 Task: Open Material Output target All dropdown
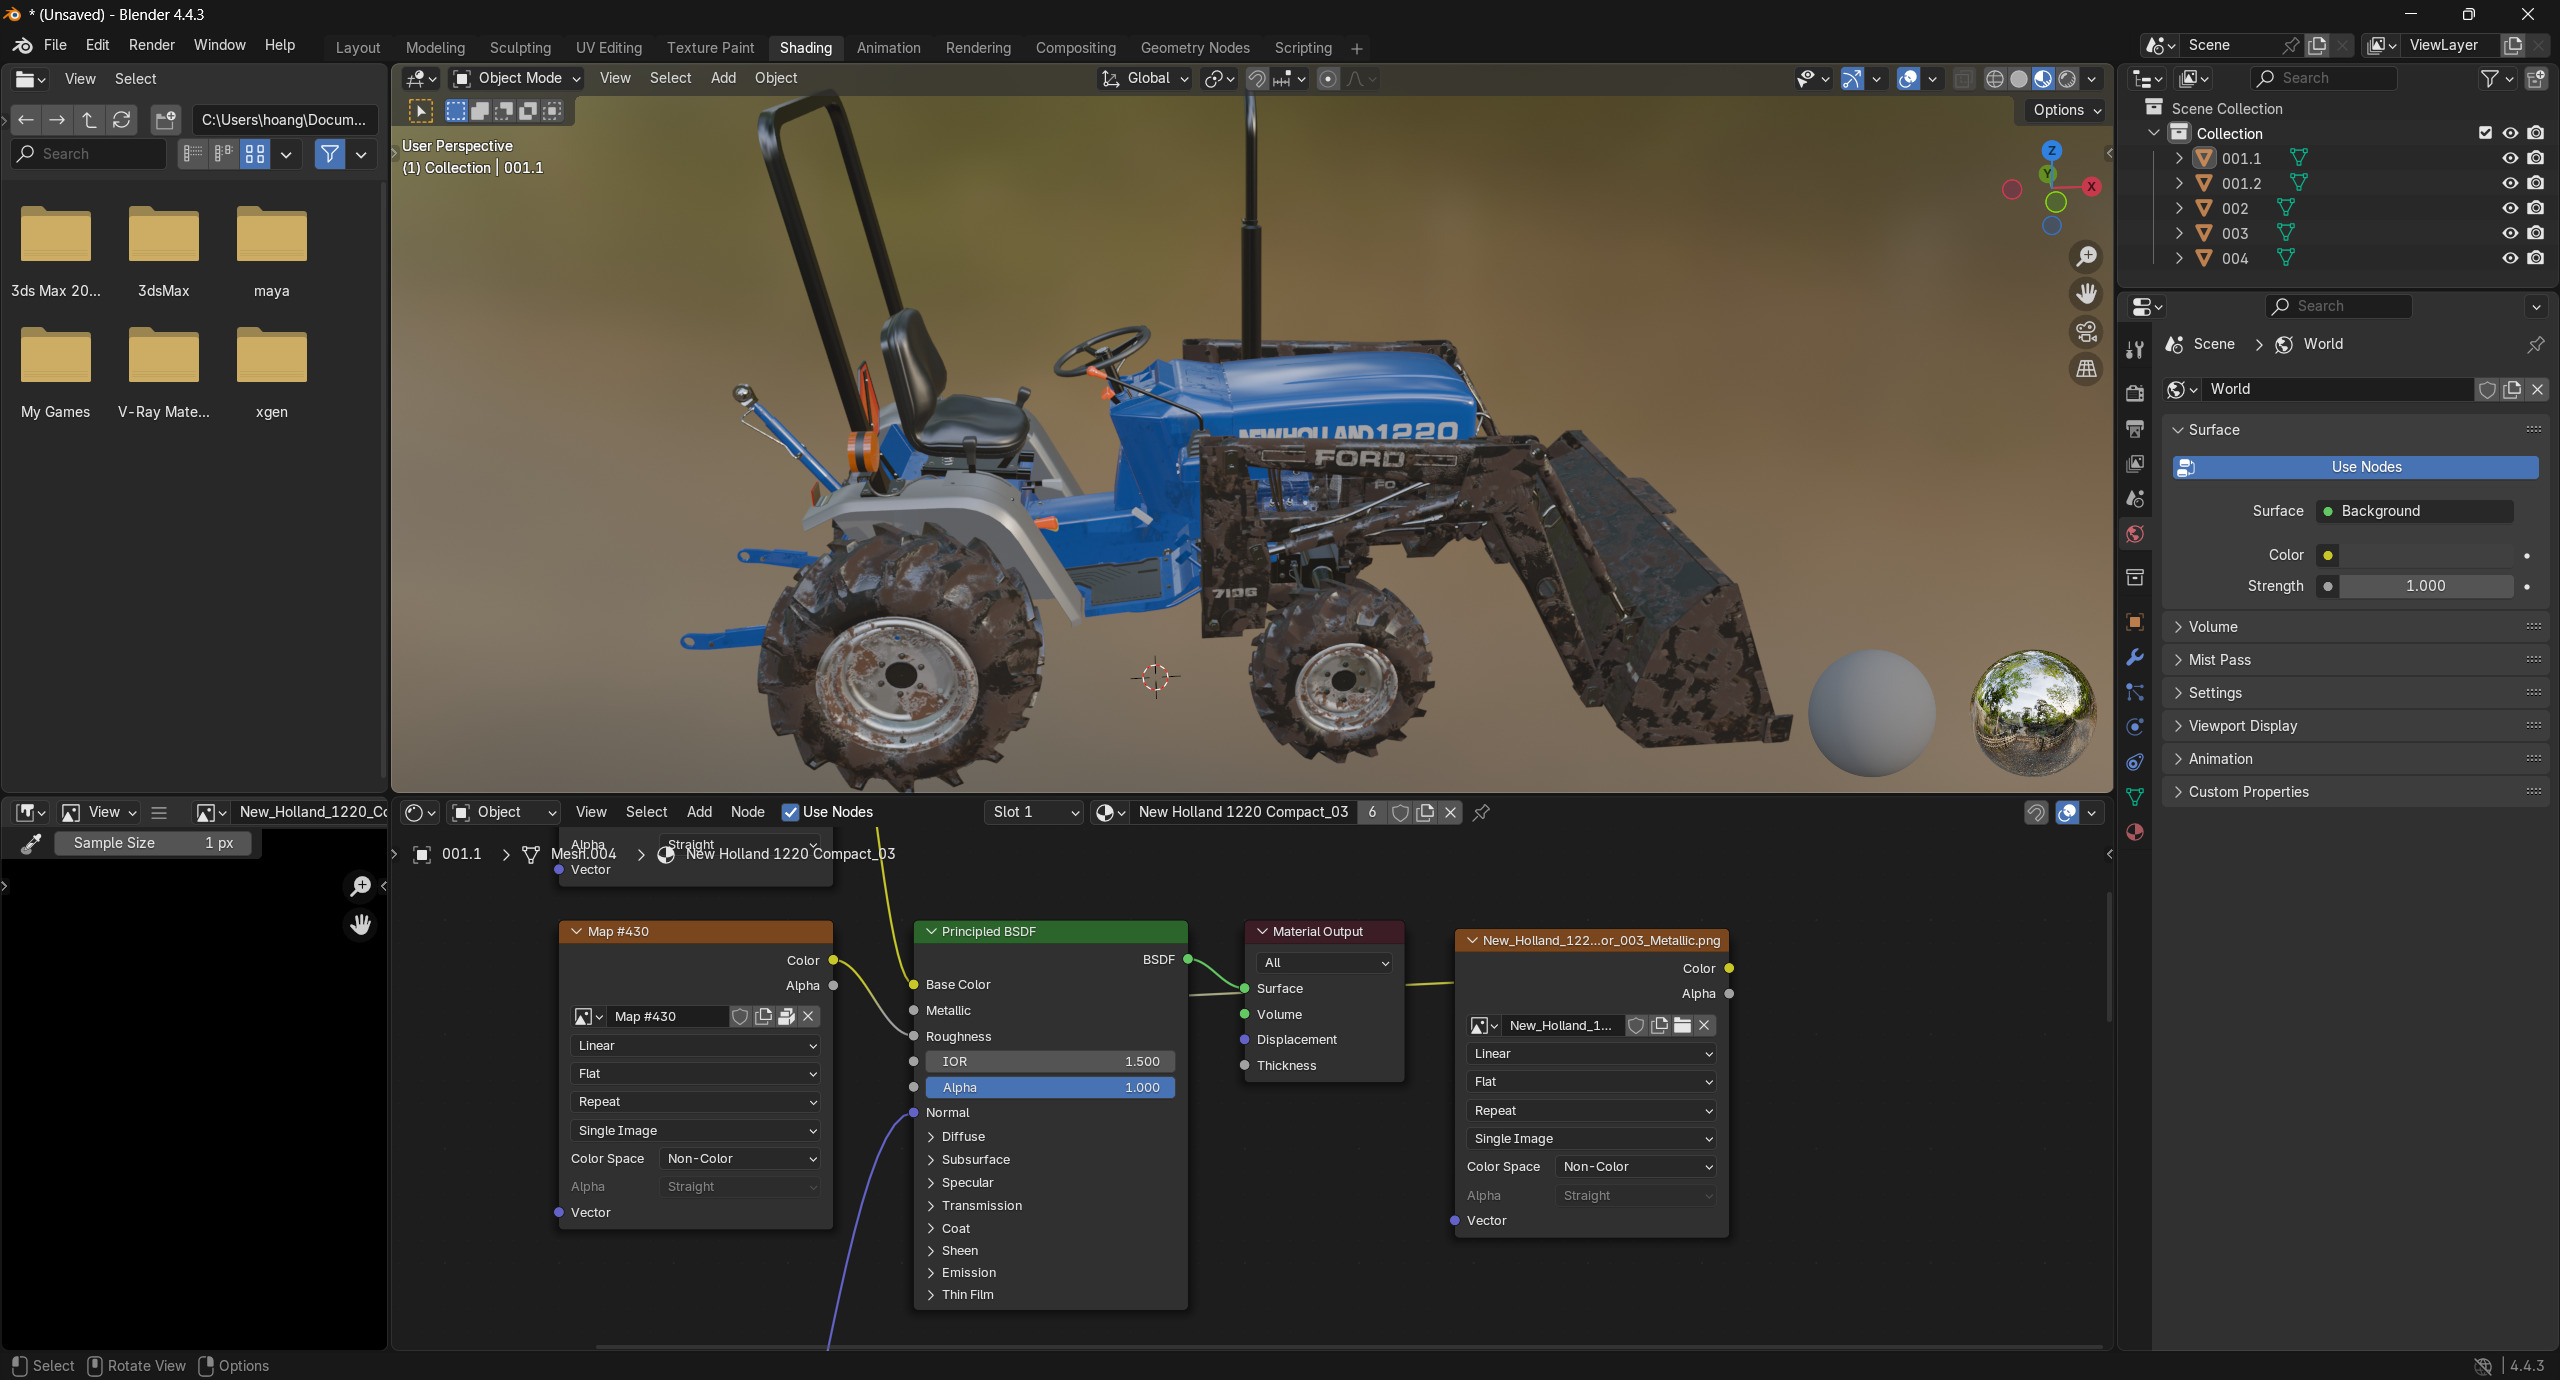1324,963
